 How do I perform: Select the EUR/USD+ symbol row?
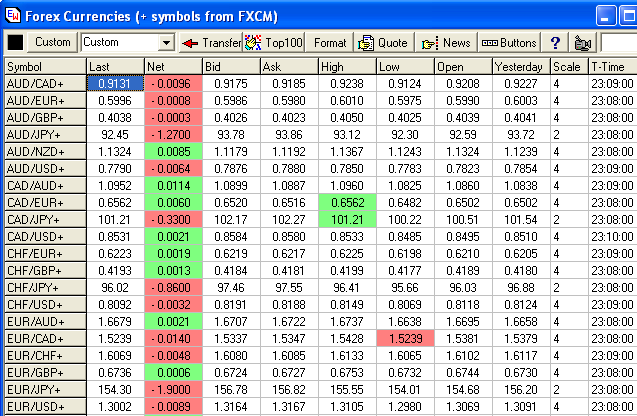pyautogui.click(x=42, y=406)
